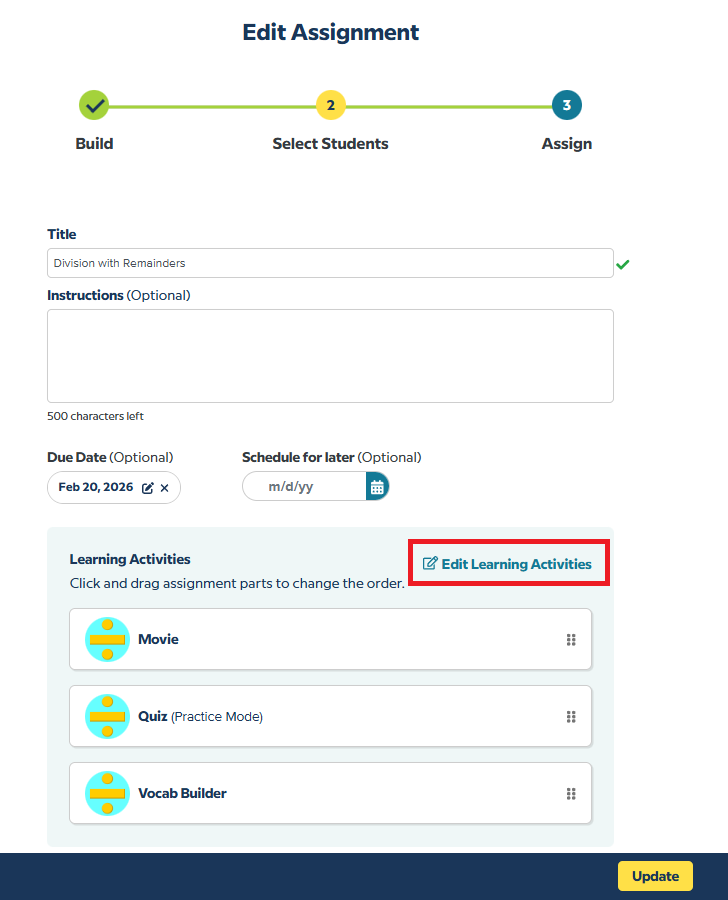Click the step 3 Assign circle
This screenshot has height=900, width=728.
(567, 104)
